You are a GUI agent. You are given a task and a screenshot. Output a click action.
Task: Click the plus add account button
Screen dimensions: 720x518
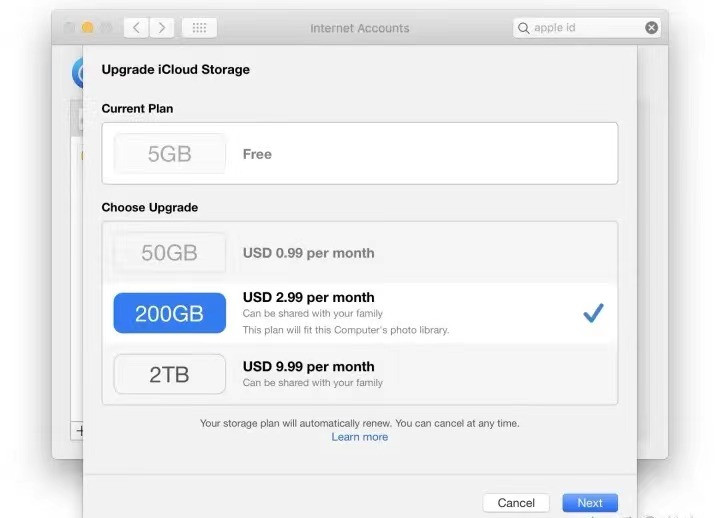79,431
